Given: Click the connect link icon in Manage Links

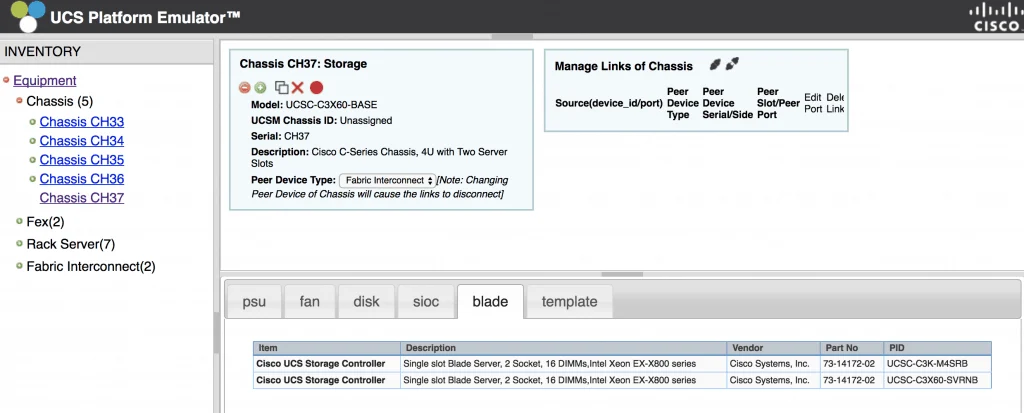Looking at the screenshot, I should 715,64.
